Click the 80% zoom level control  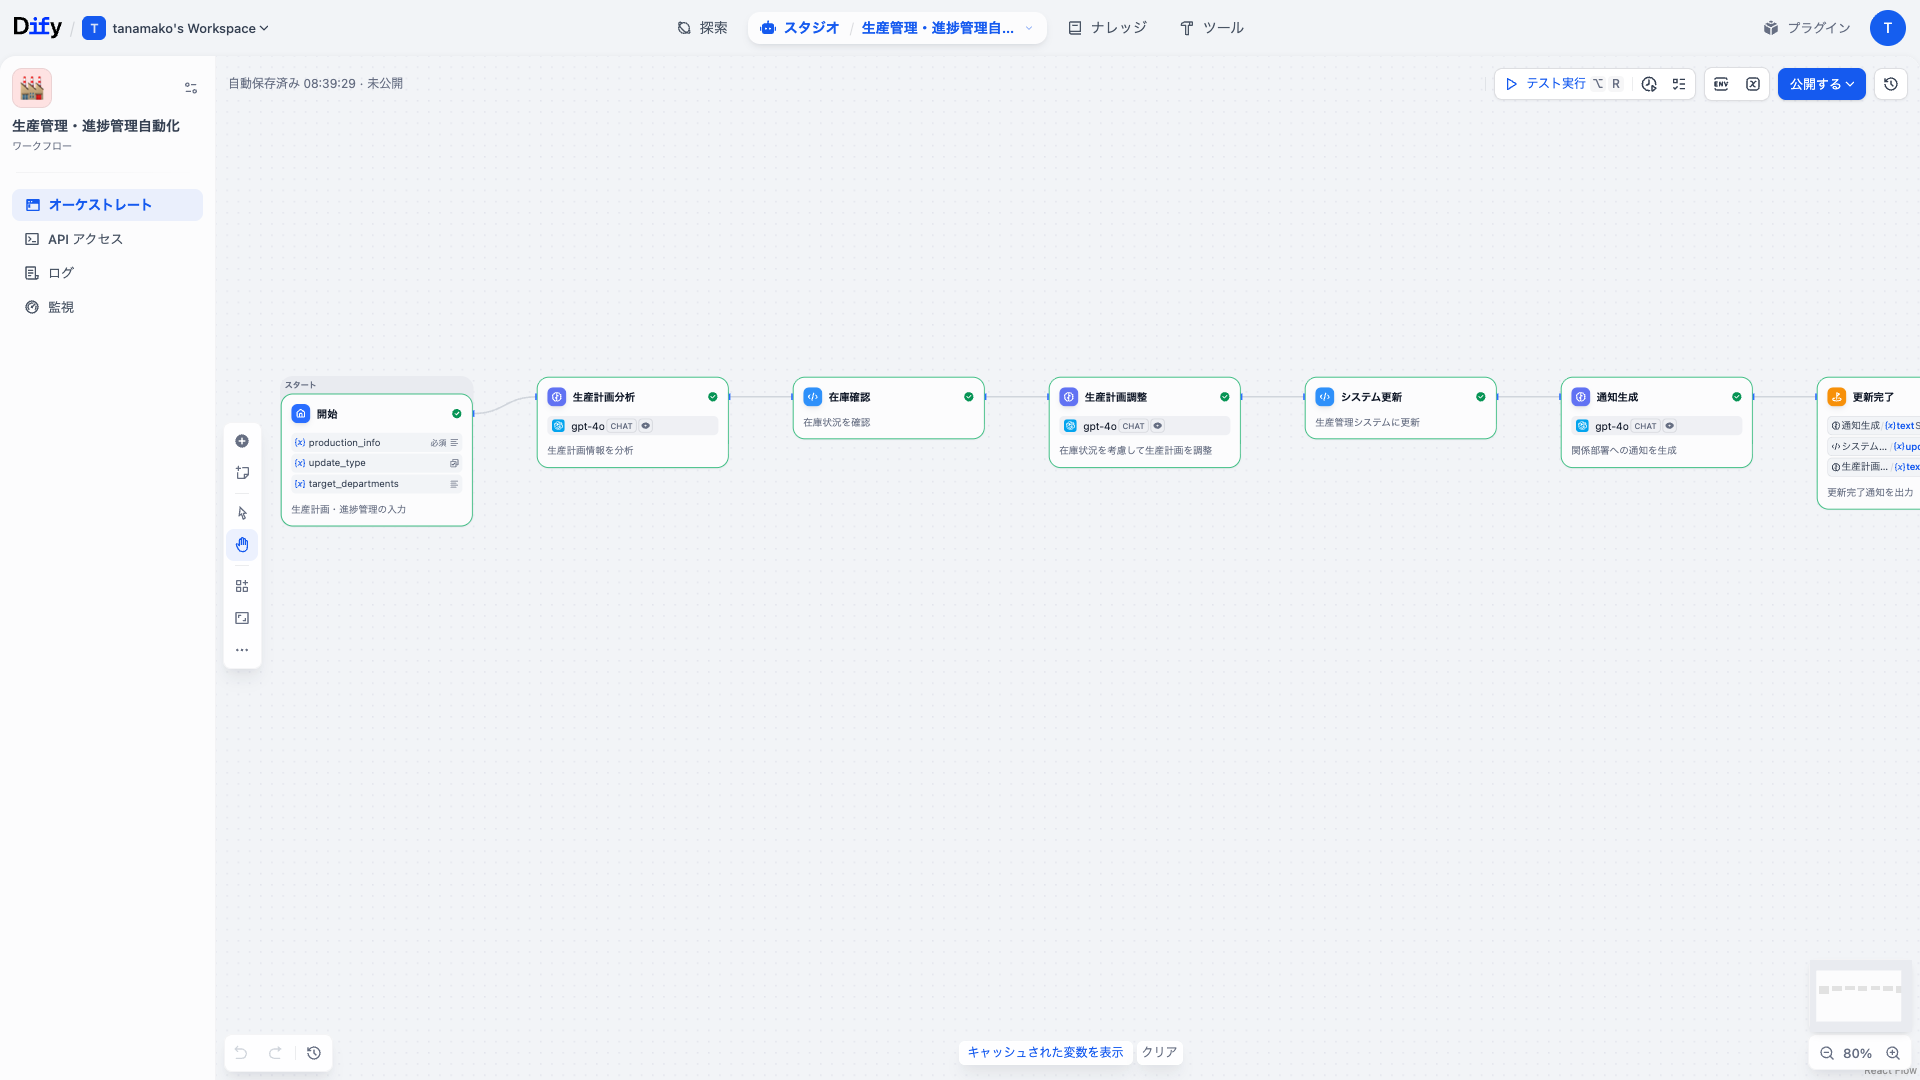pos(1857,1053)
